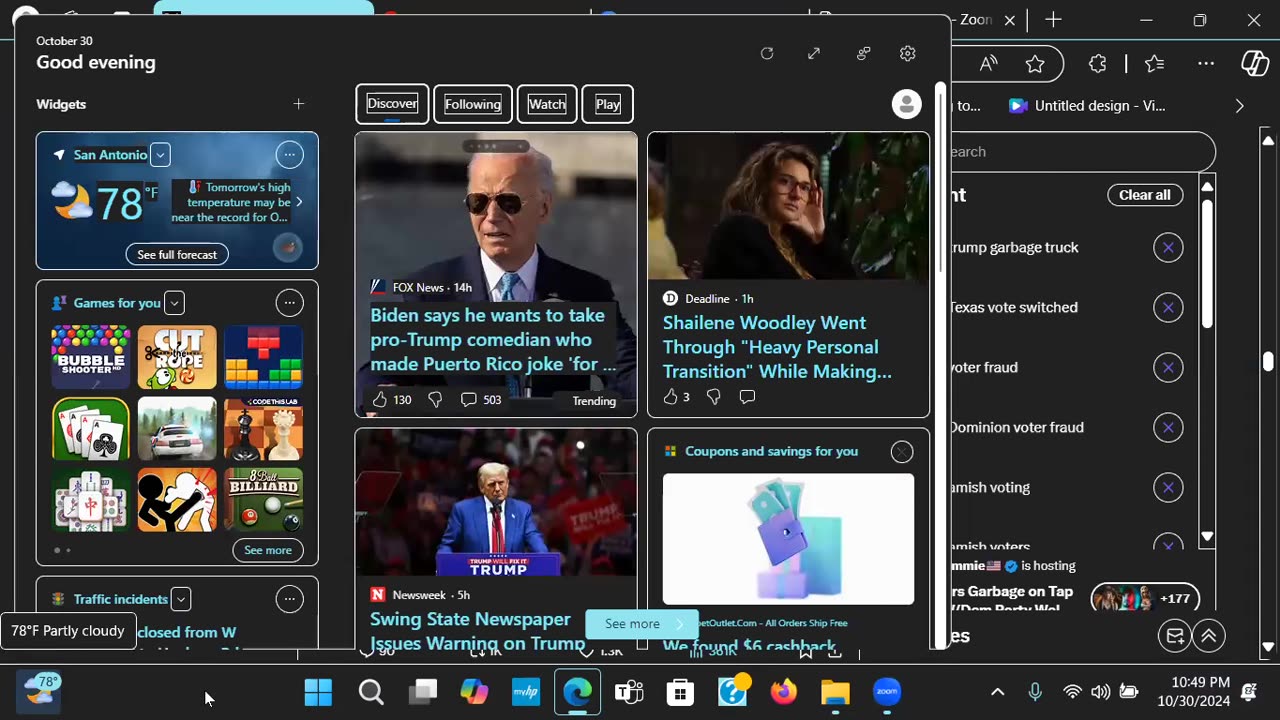Open Untitled design bookmark in Edge
1280x720 pixels.
pyautogui.click(x=1087, y=106)
